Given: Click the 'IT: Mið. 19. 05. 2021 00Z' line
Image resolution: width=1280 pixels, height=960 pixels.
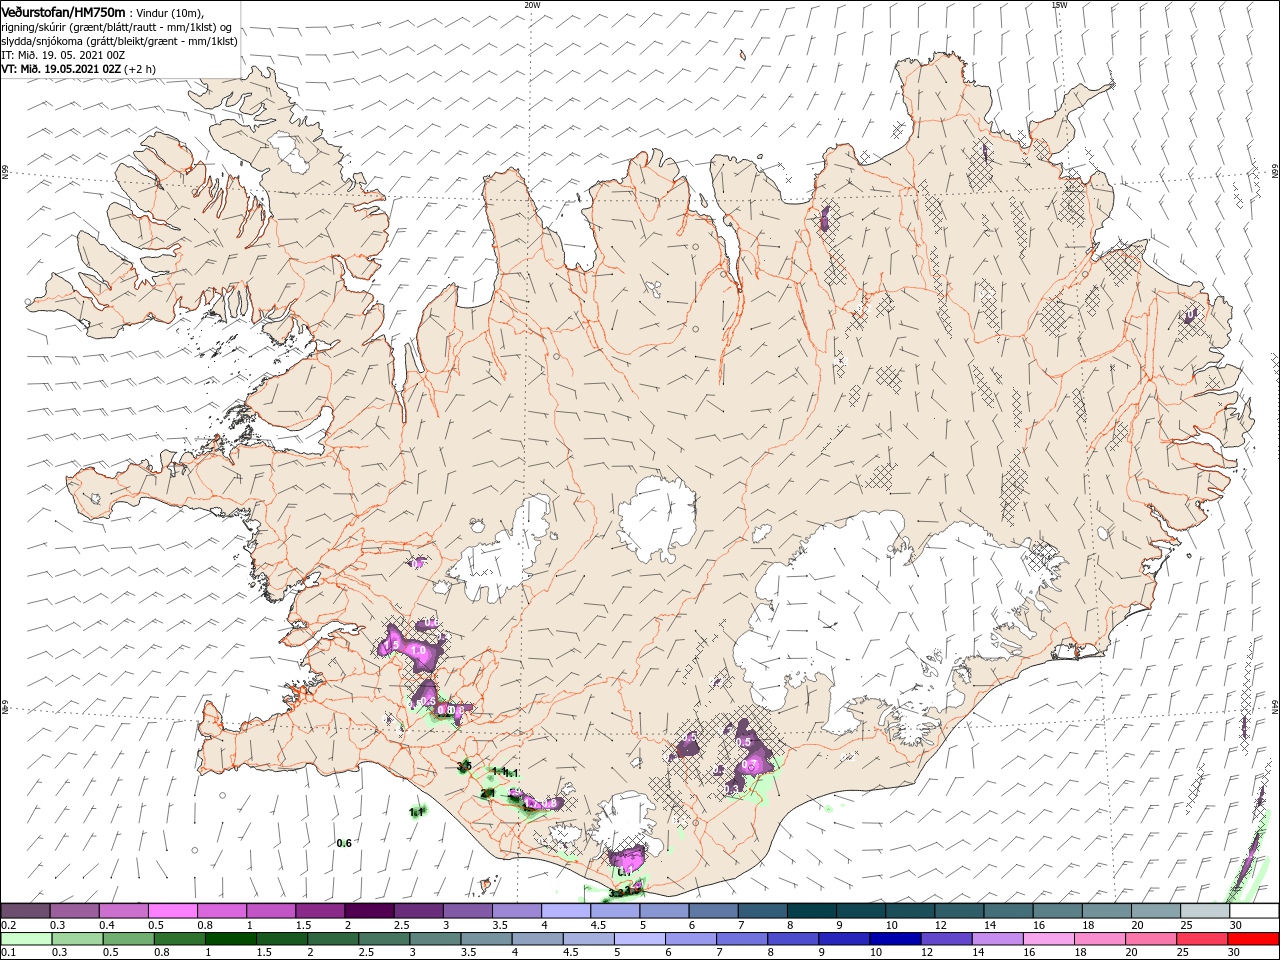Looking at the screenshot, I should (62, 55).
